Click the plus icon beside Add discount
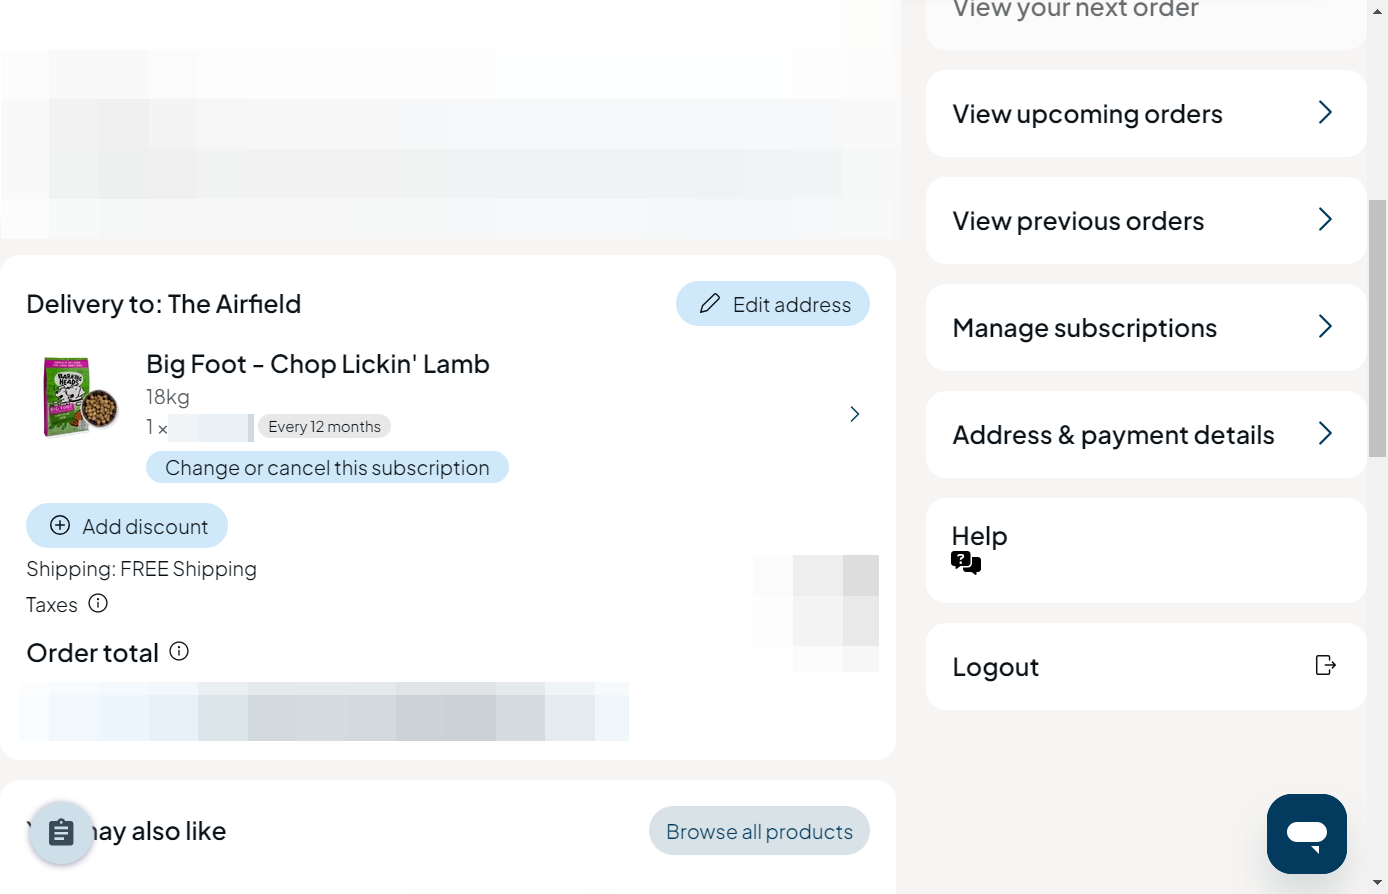Image resolution: width=1388 pixels, height=894 pixels. (x=60, y=526)
